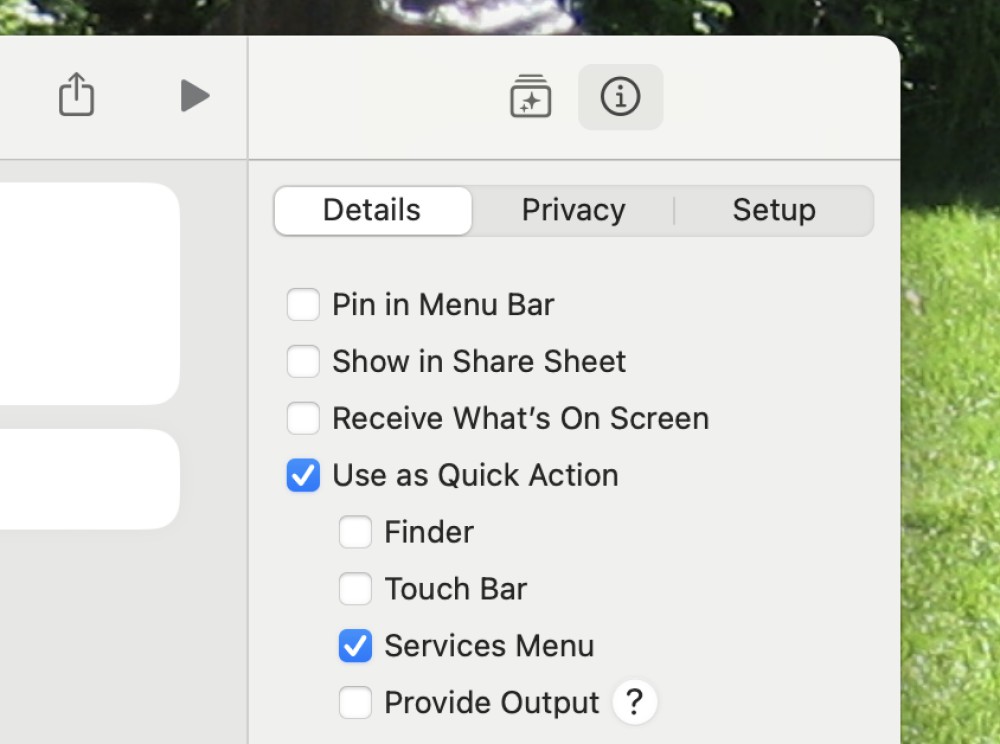Image resolution: width=1000 pixels, height=744 pixels.
Task: Select the lower white action card
Action: pos(90,479)
